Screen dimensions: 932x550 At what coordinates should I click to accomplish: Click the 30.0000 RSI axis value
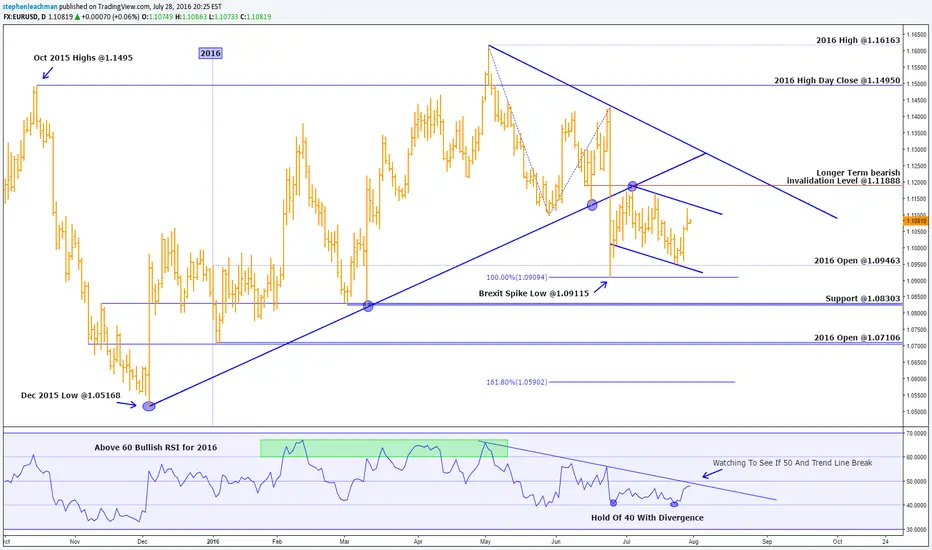coord(917,529)
